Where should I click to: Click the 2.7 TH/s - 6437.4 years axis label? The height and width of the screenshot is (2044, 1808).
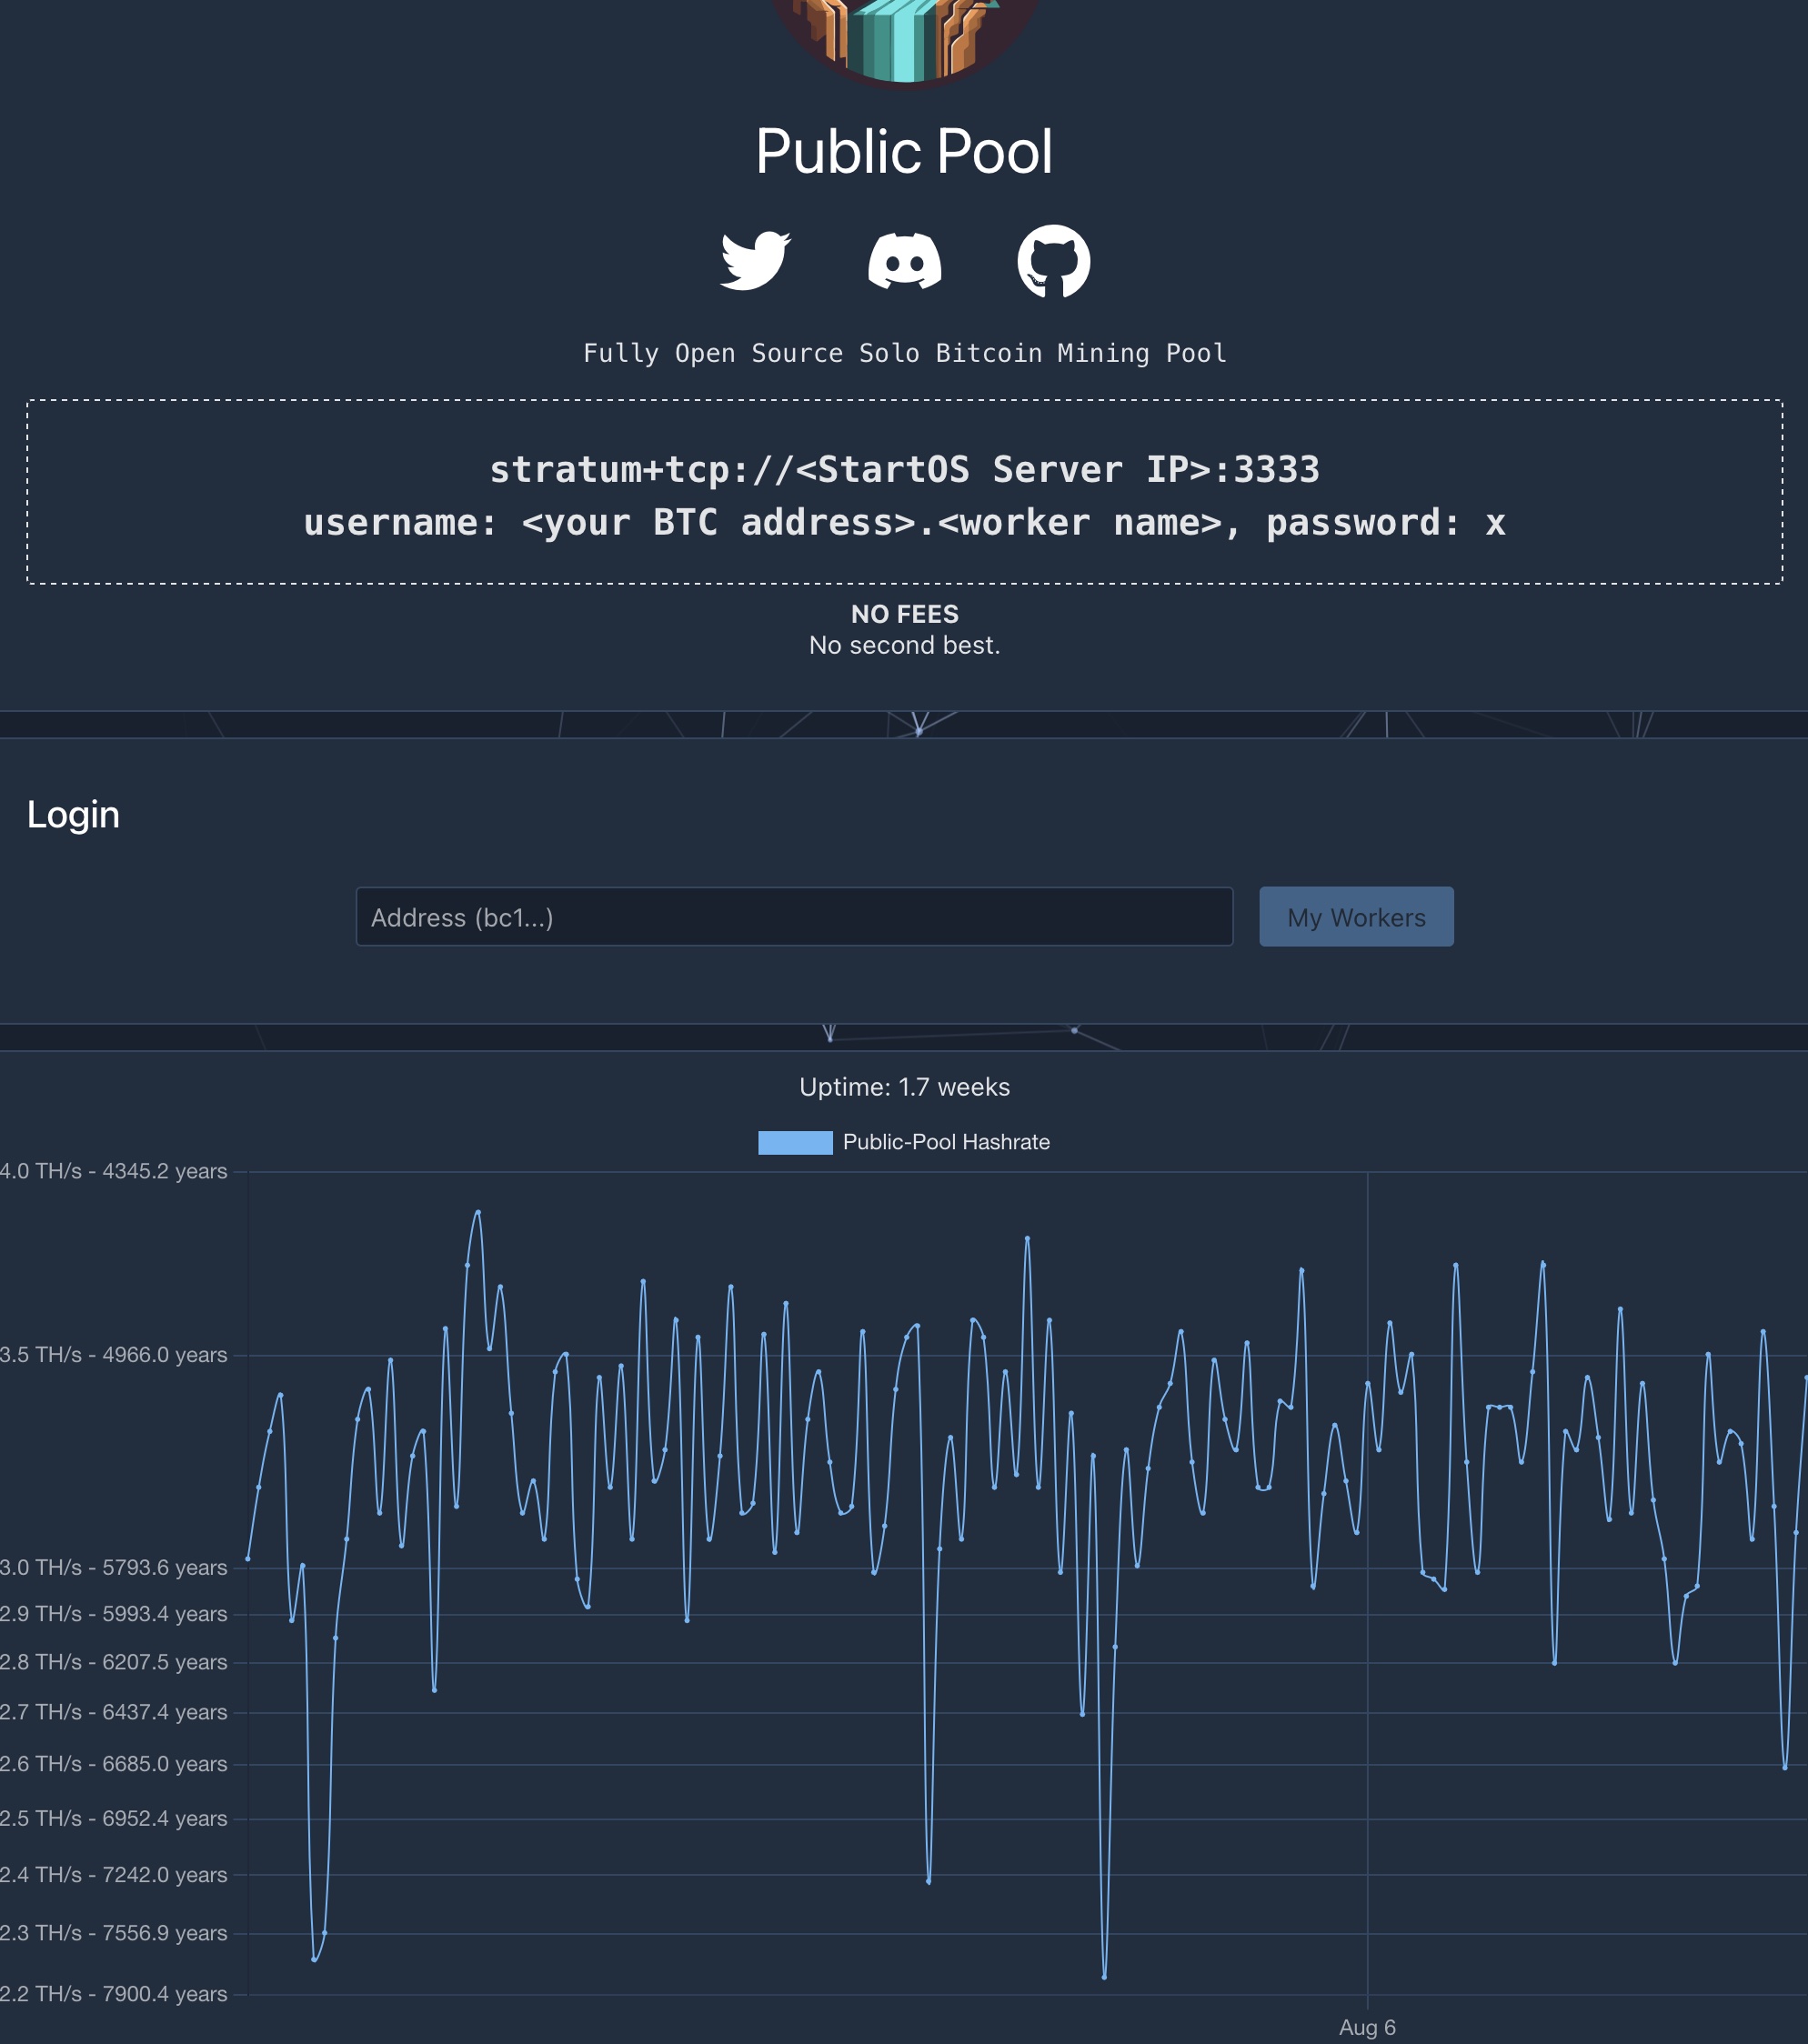(x=114, y=1712)
